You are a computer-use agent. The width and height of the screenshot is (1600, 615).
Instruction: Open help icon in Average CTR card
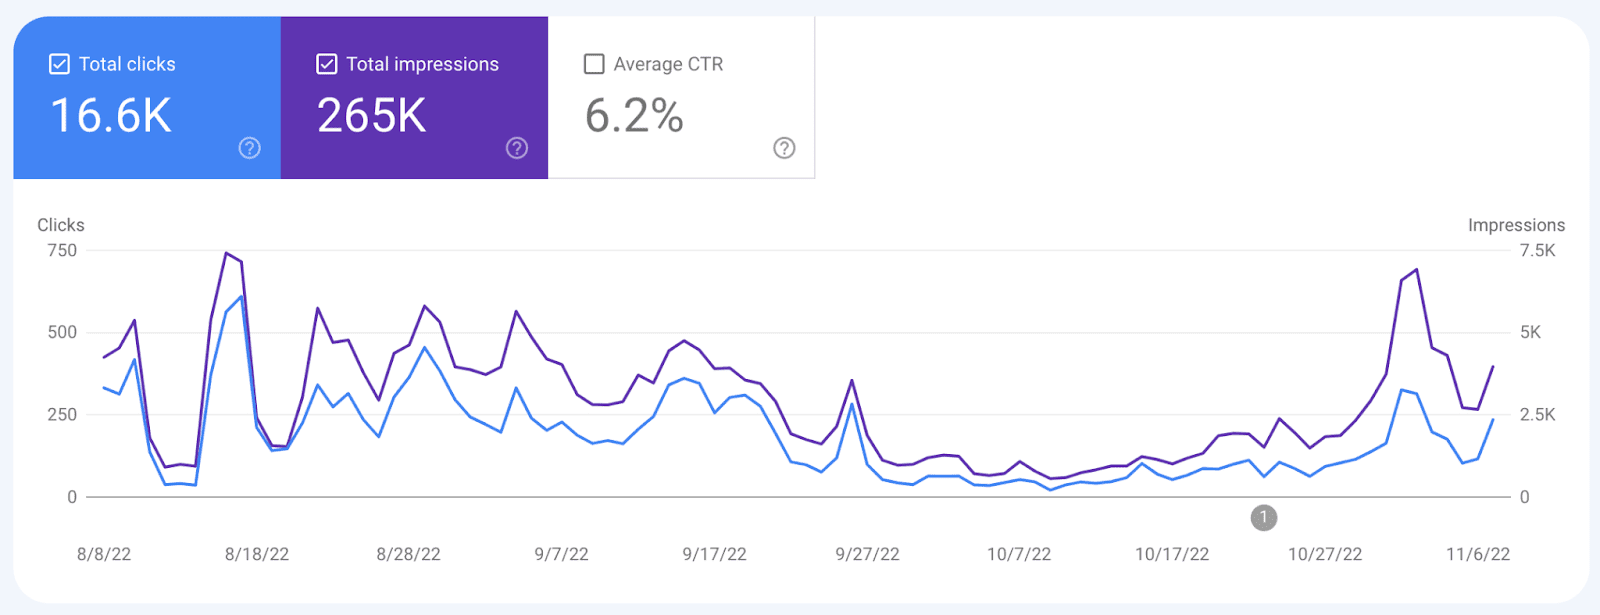[x=784, y=148]
